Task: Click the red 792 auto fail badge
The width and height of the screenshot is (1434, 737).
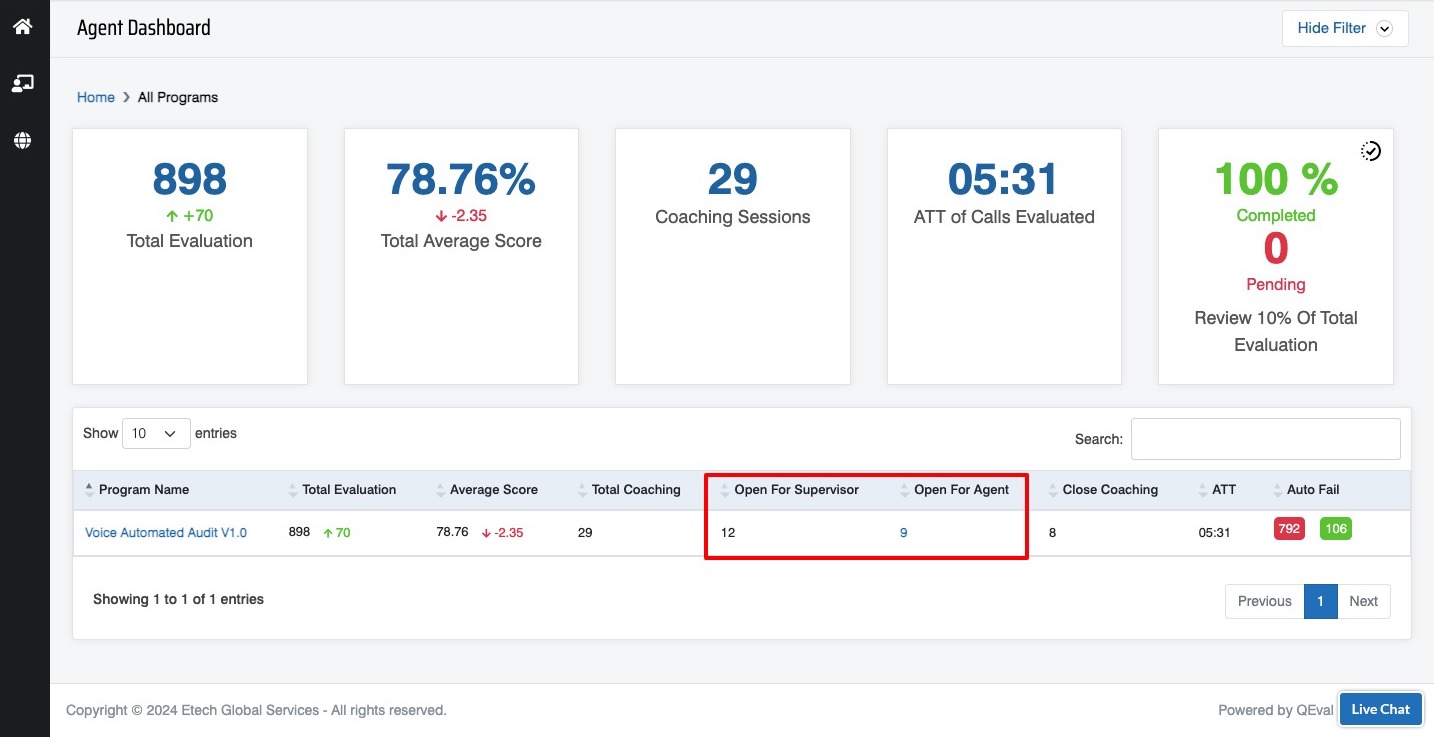Action: (x=1289, y=529)
